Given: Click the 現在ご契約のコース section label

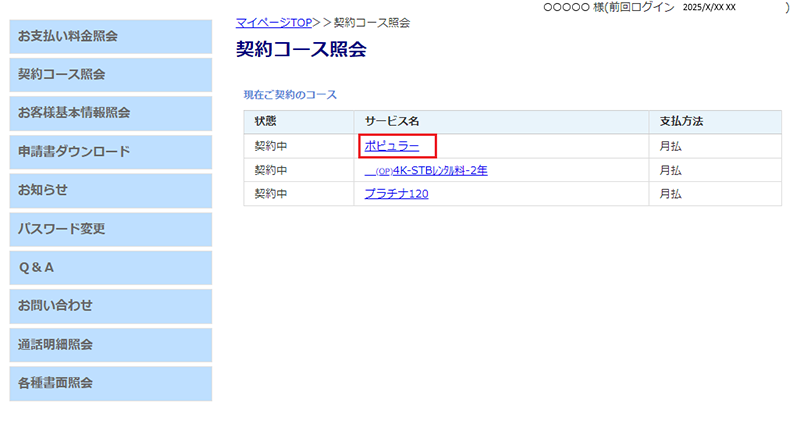Looking at the screenshot, I should coord(290,95).
